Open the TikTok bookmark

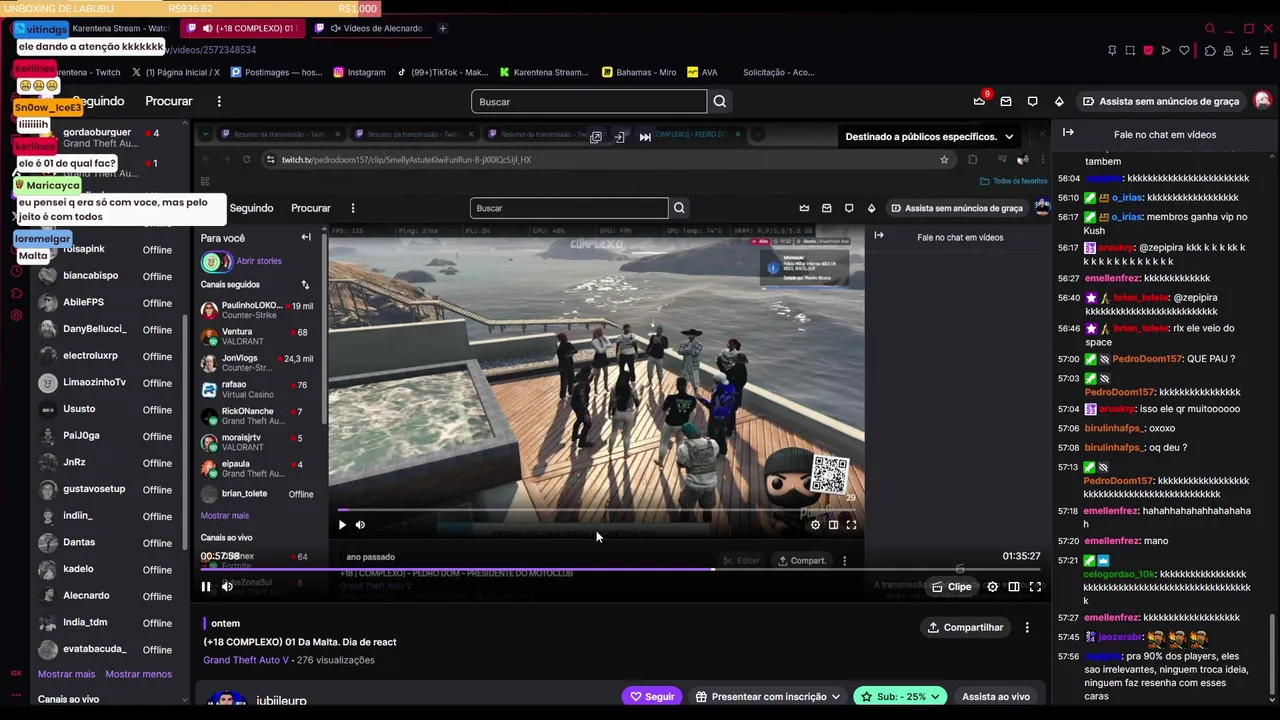point(443,72)
